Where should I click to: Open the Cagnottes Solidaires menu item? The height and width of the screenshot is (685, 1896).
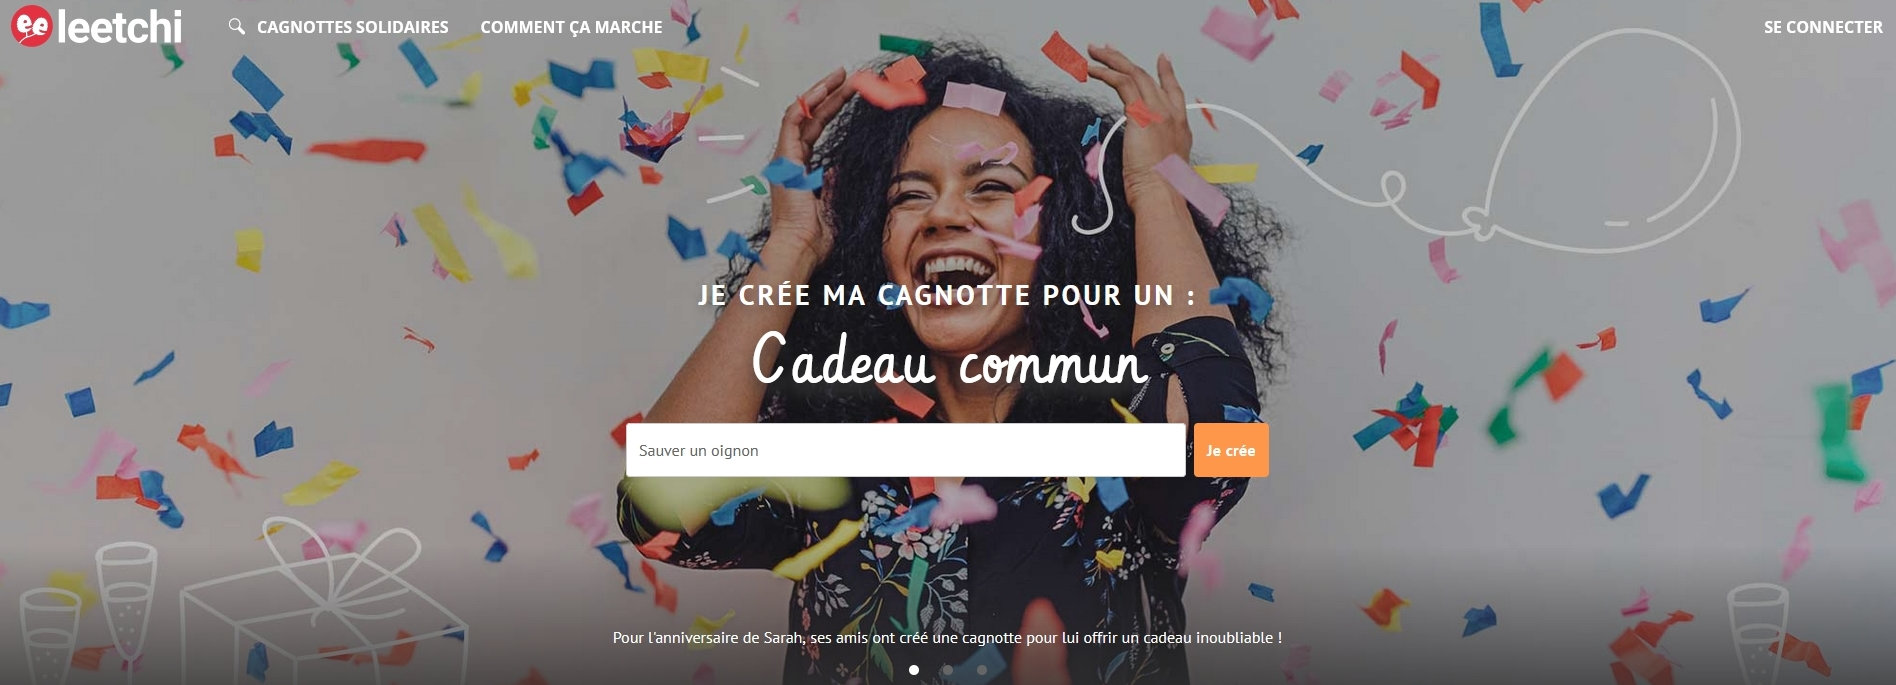coord(352,27)
